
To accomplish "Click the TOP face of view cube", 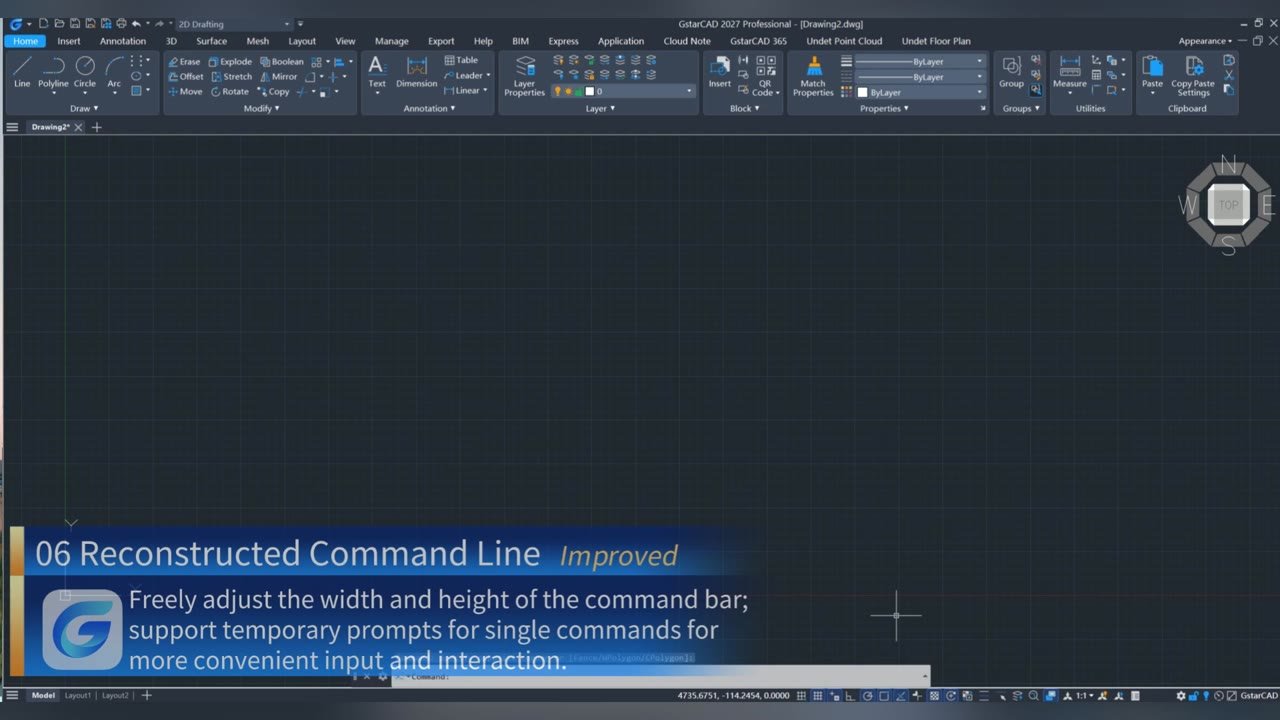I will click(1228, 205).
